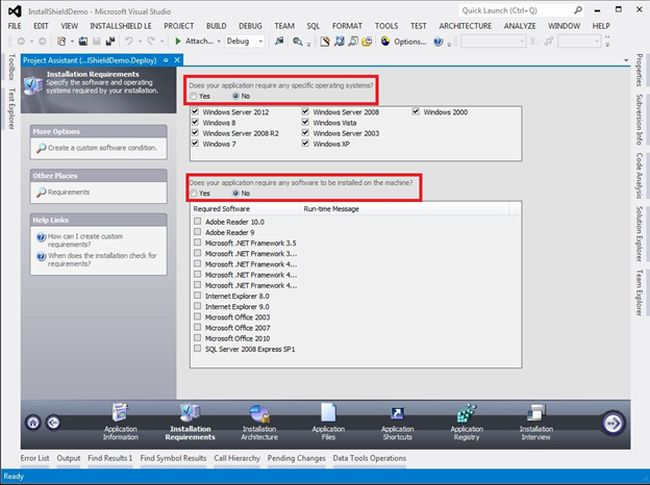650x485 pixels.
Task: Check SQL Server 2008 Express SP1
Action: pyautogui.click(x=197, y=349)
